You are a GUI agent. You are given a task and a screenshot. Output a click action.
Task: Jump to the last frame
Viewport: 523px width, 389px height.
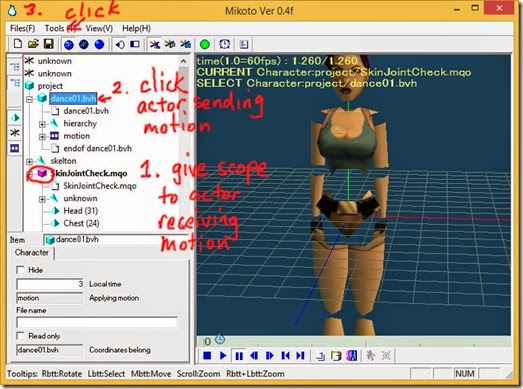click(301, 356)
